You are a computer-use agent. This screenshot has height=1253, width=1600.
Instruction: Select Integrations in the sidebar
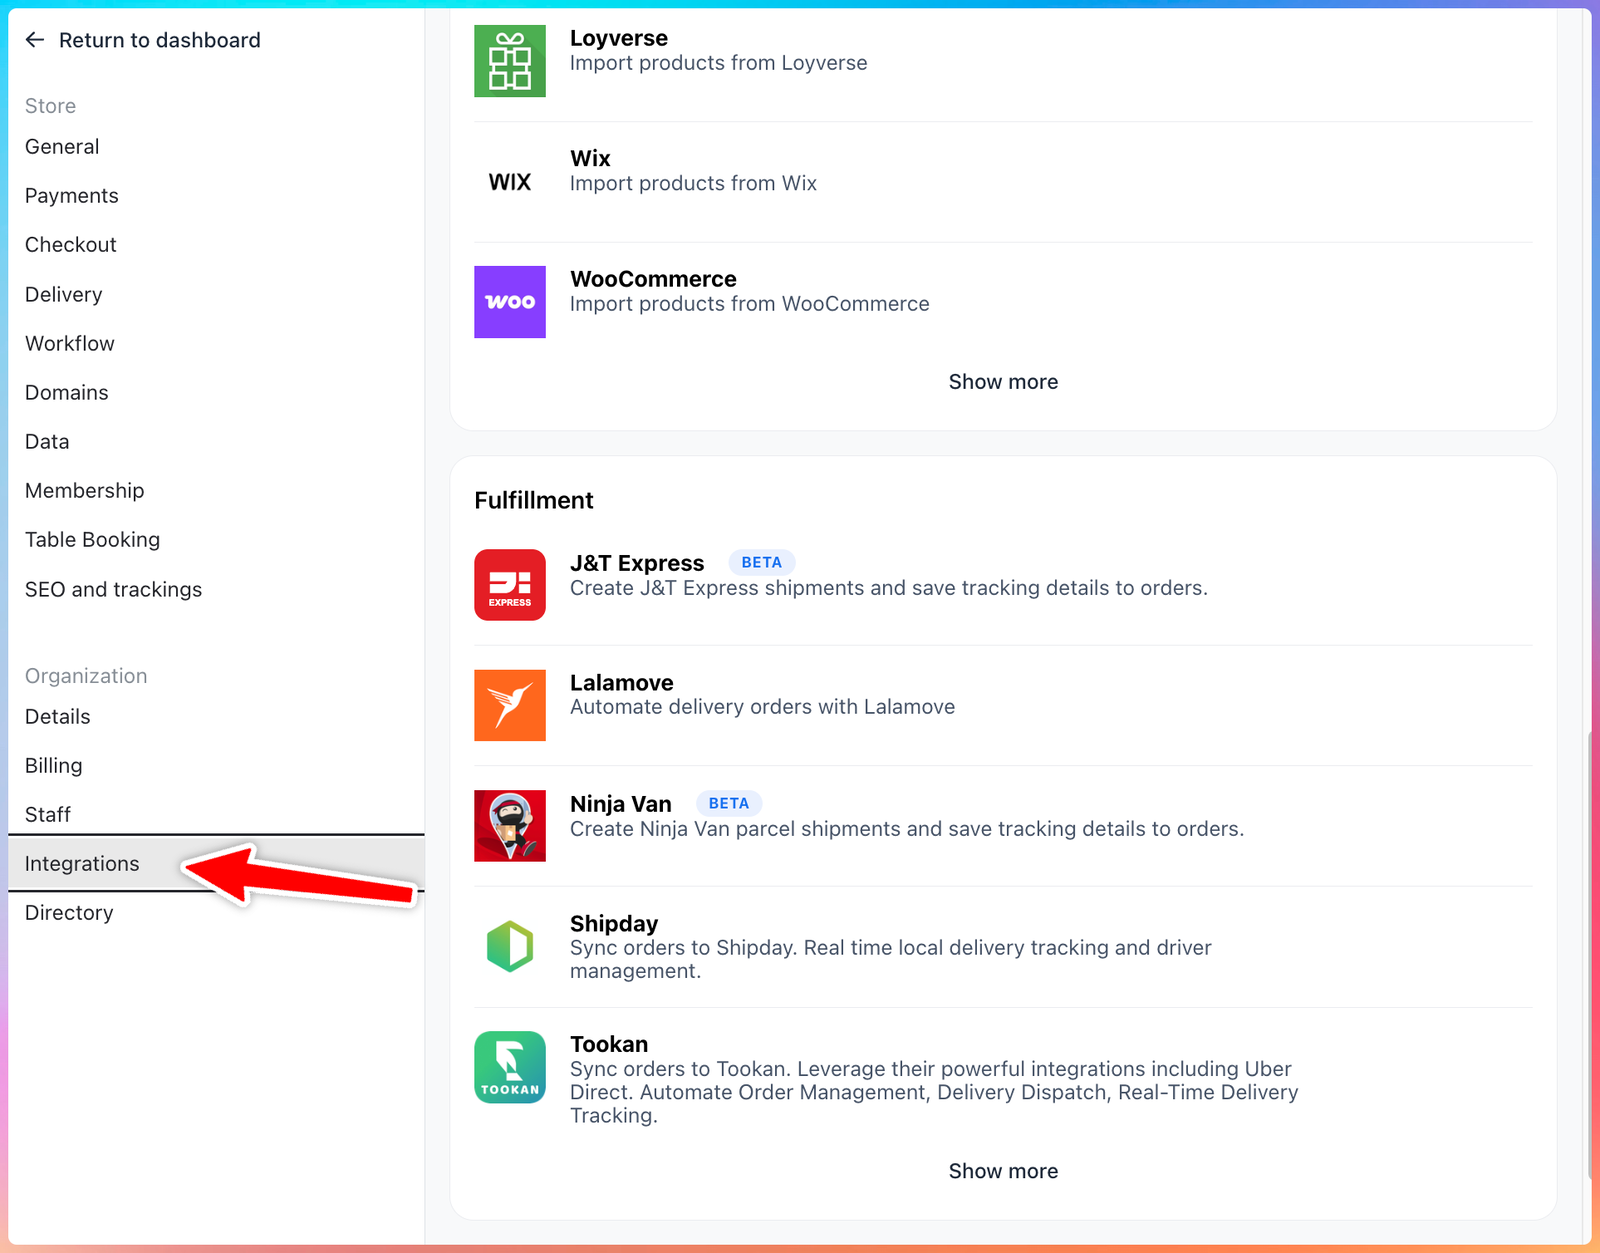pyautogui.click(x=216, y=863)
